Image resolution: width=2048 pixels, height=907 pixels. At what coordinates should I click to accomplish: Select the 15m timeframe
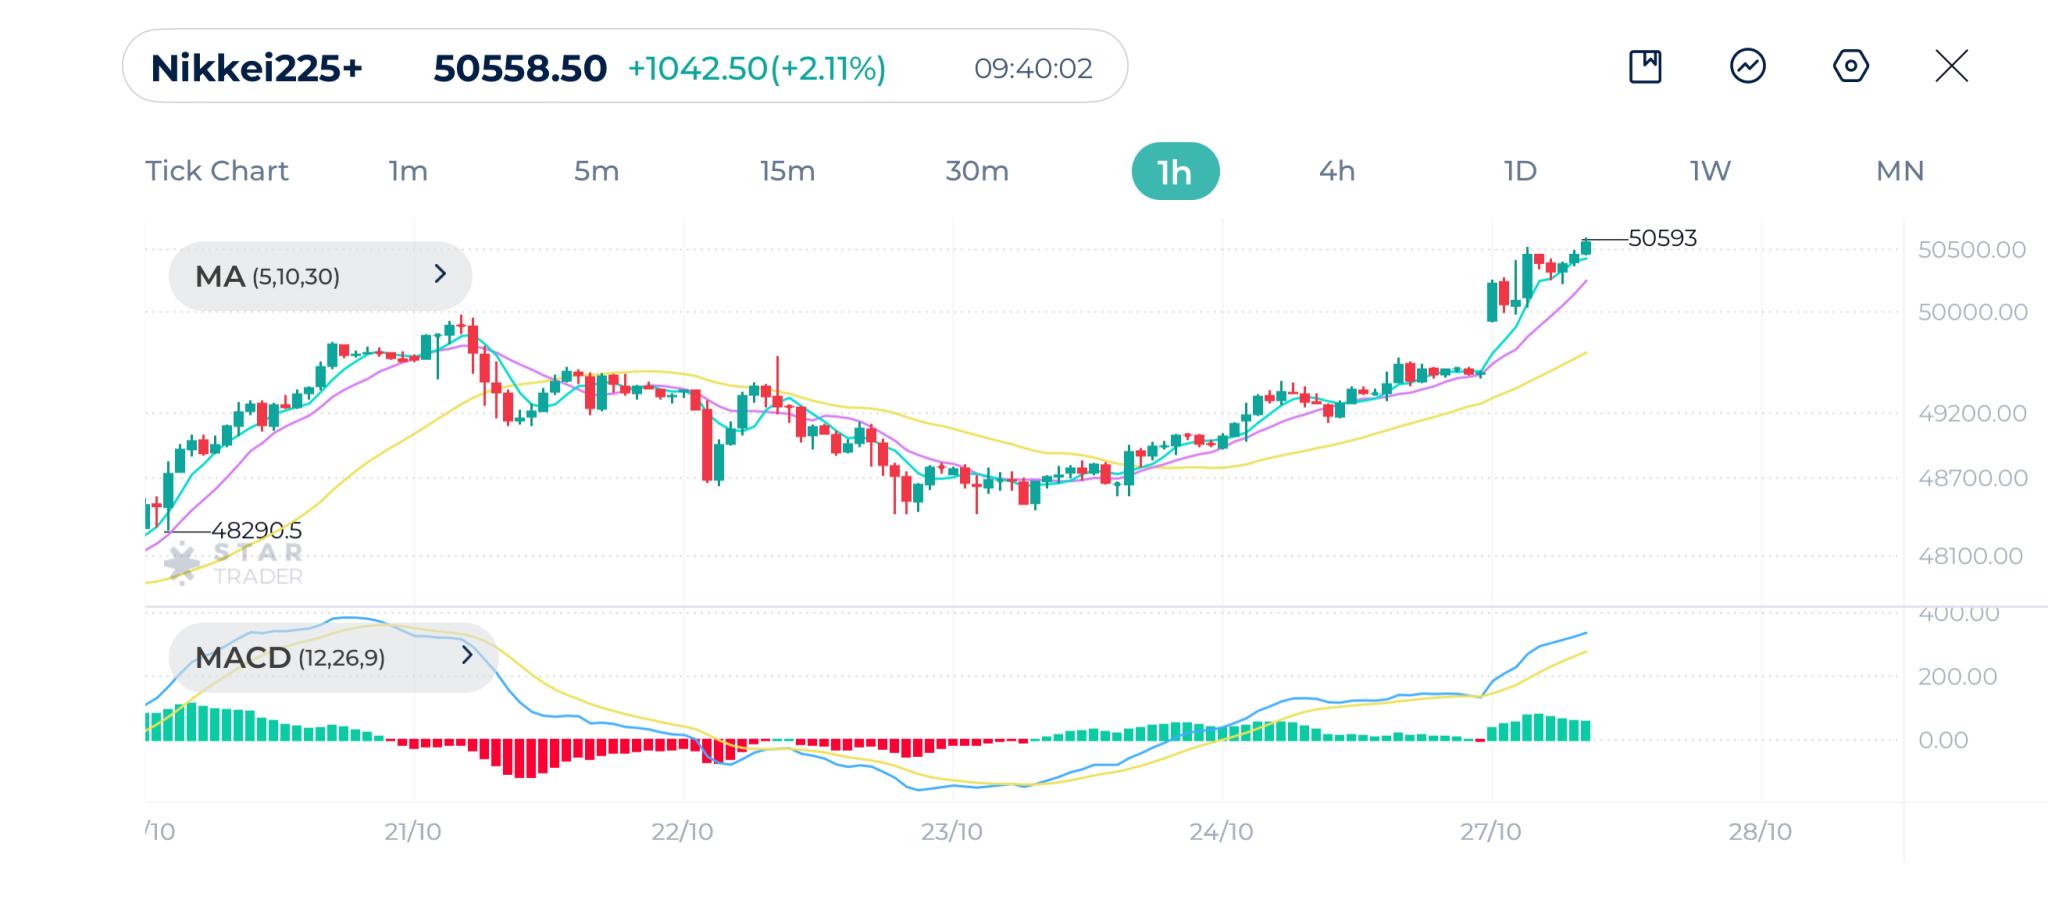pos(787,171)
